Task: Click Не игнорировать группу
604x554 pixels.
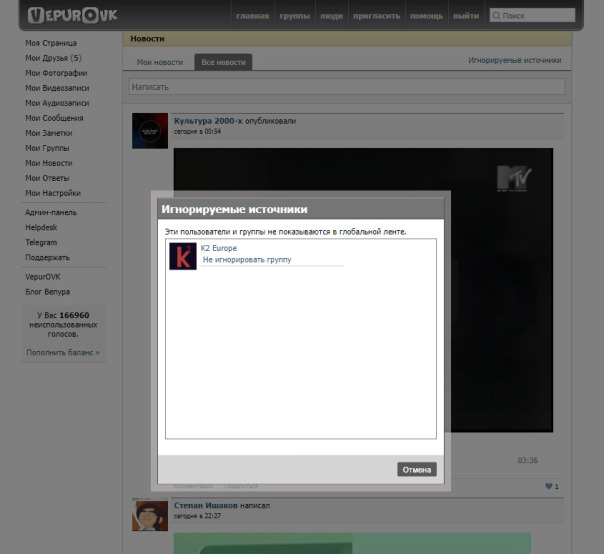Action: 247,260
